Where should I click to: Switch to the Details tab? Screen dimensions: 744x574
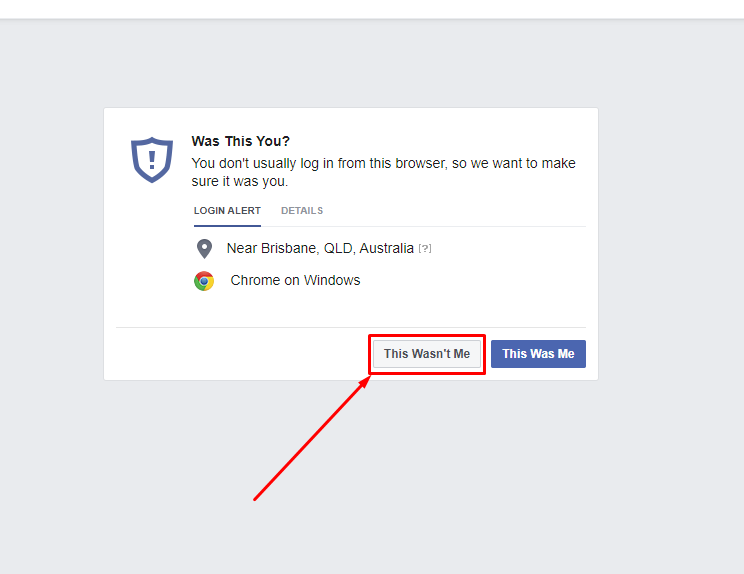coord(302,211)
